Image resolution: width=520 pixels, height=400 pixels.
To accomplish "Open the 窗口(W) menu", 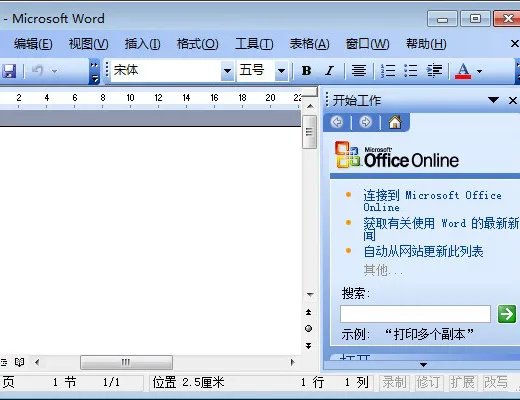I will 367,44.
